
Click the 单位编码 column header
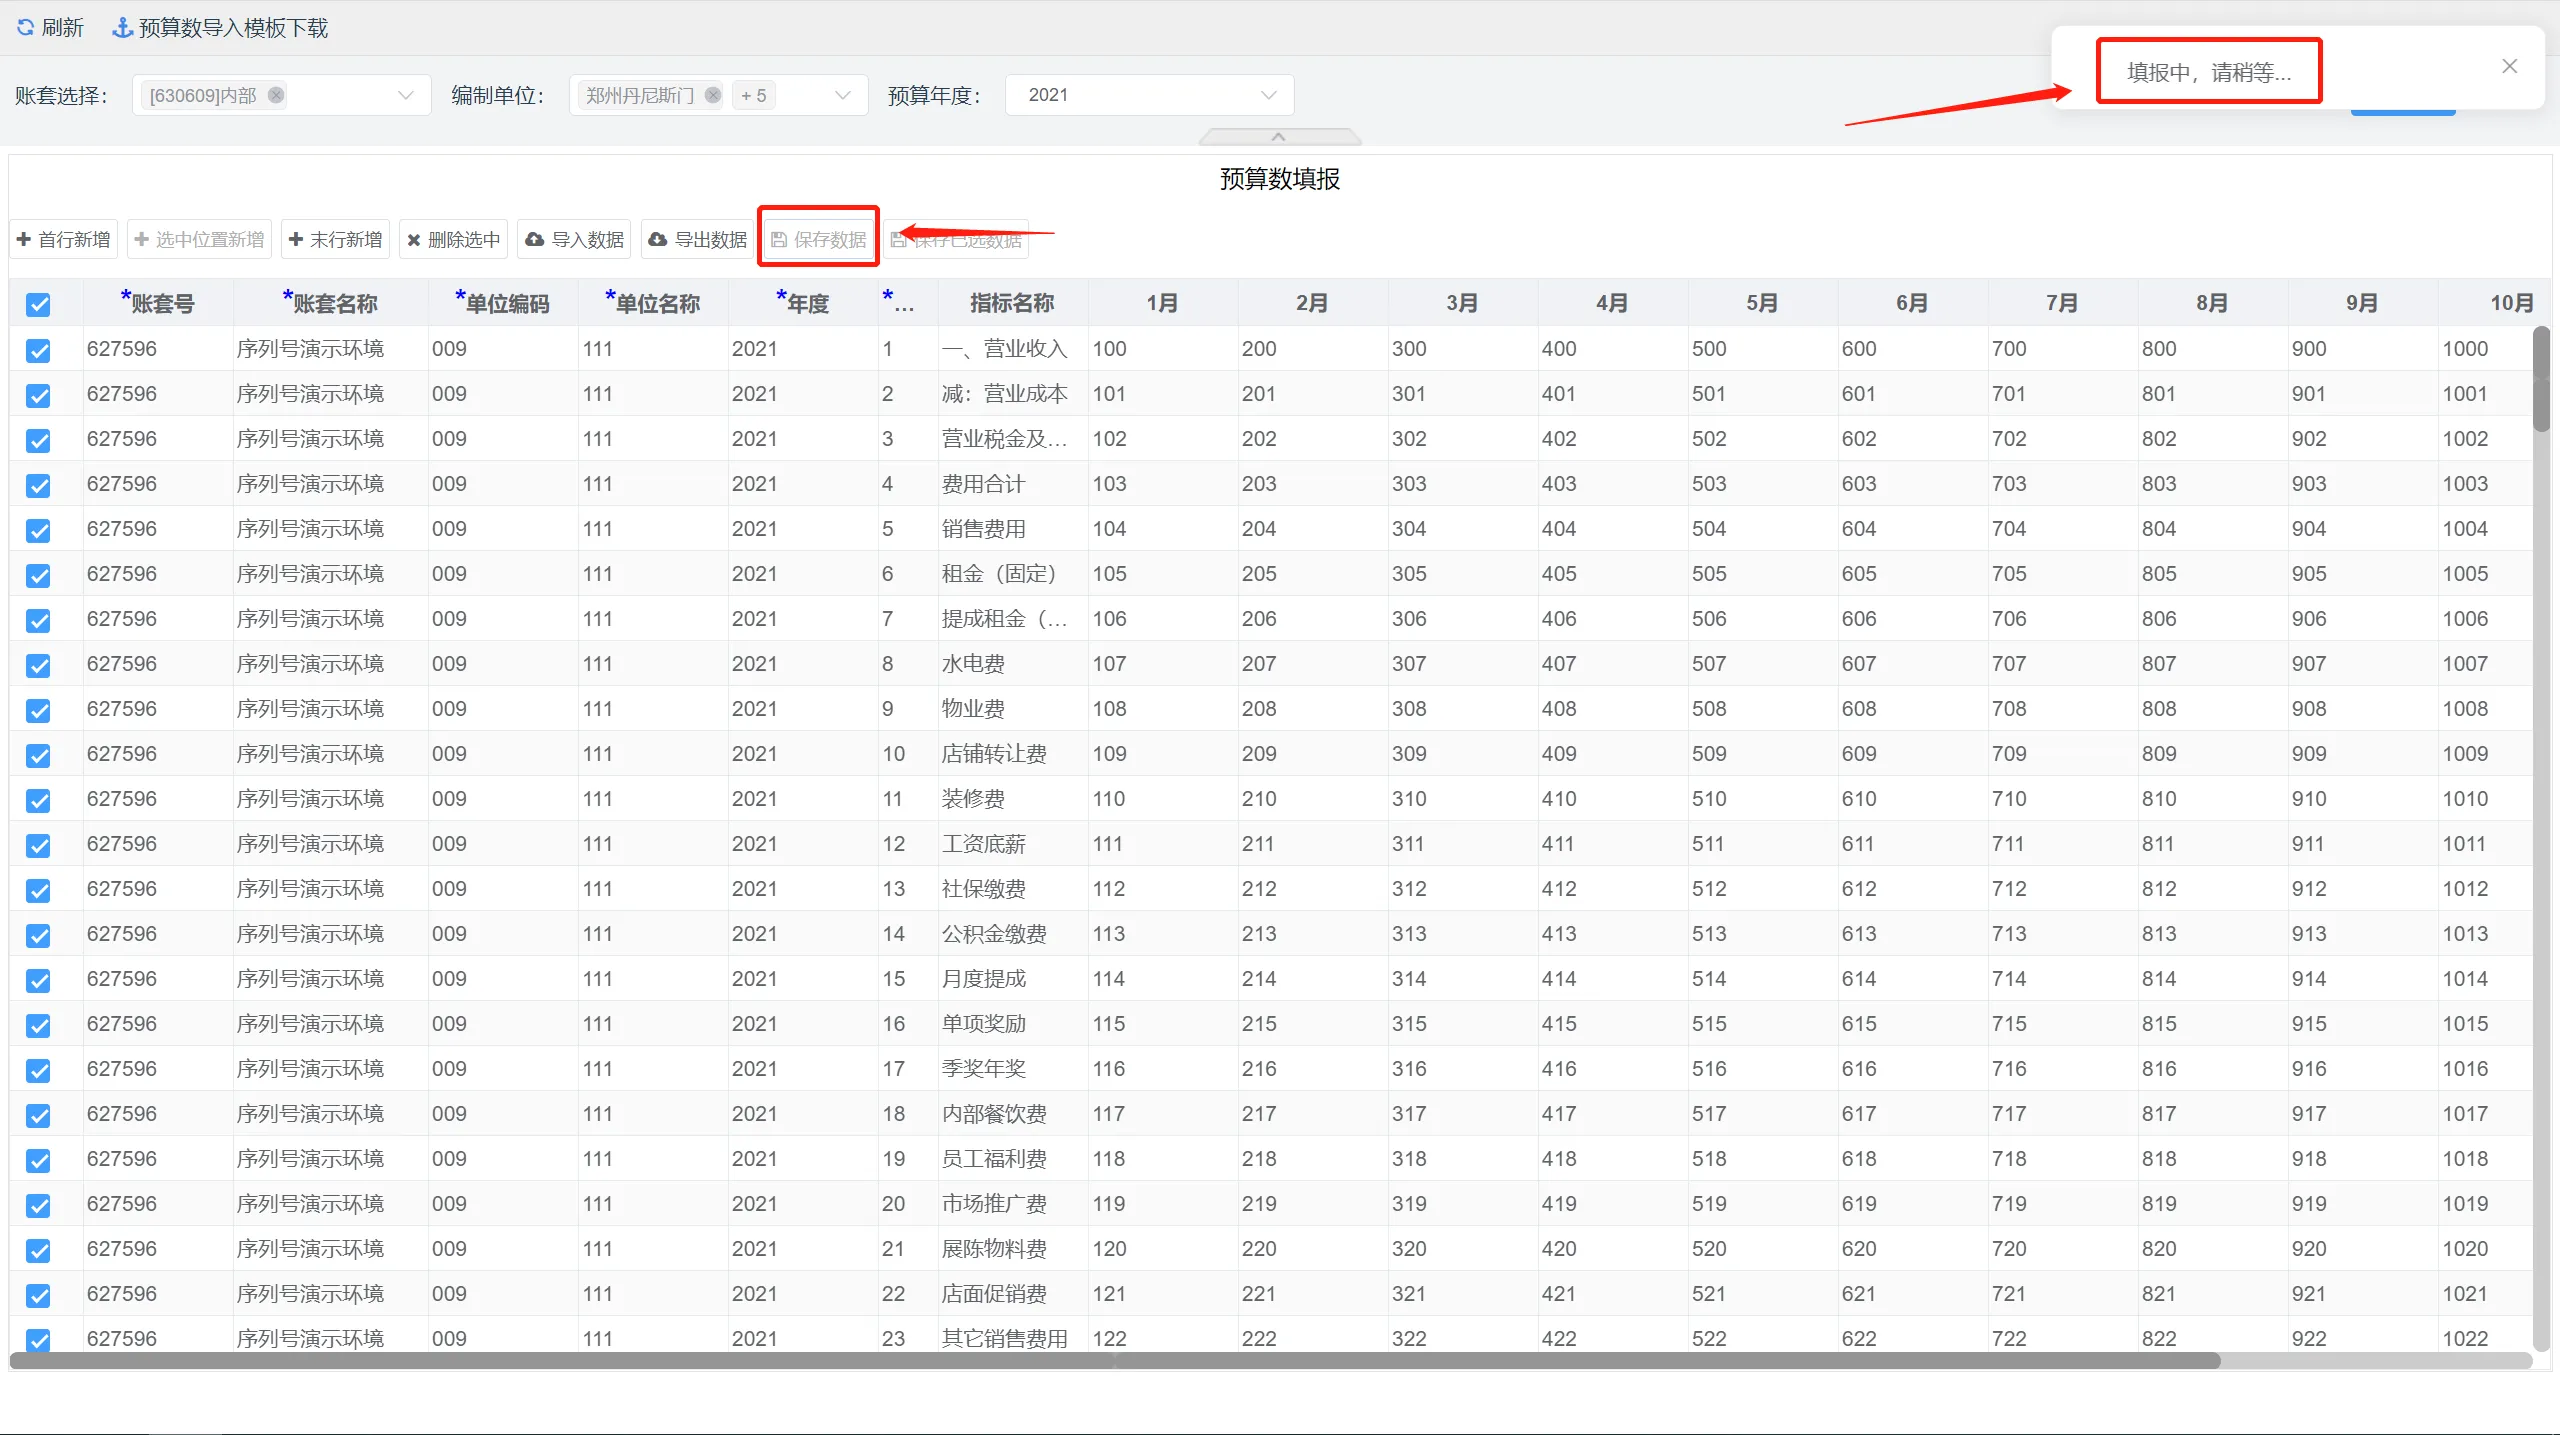tap(503, 303)
